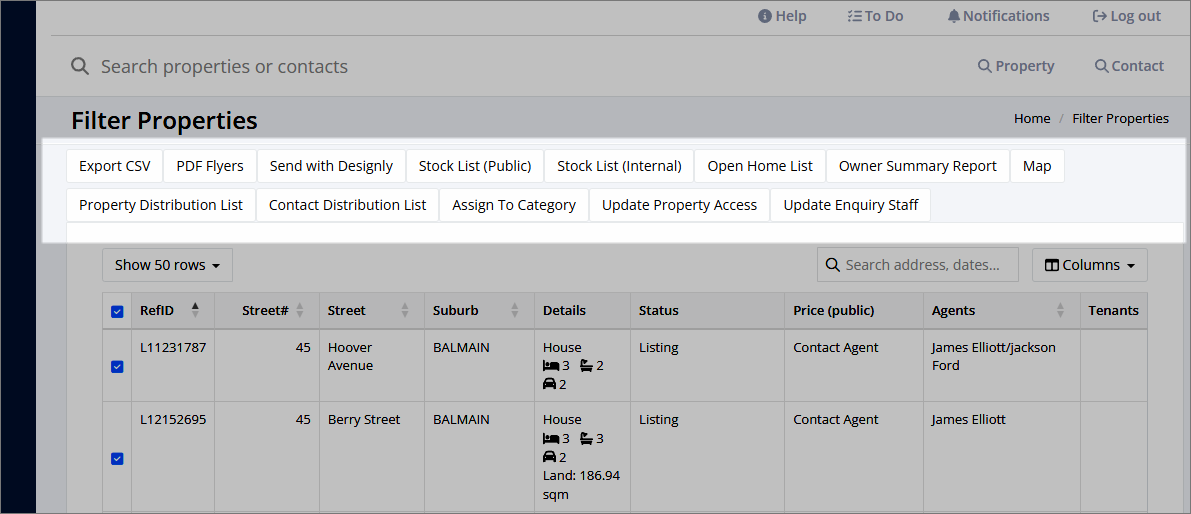Click the Notifications bell icon
The image size is (1191, 514).
(953, 16)
